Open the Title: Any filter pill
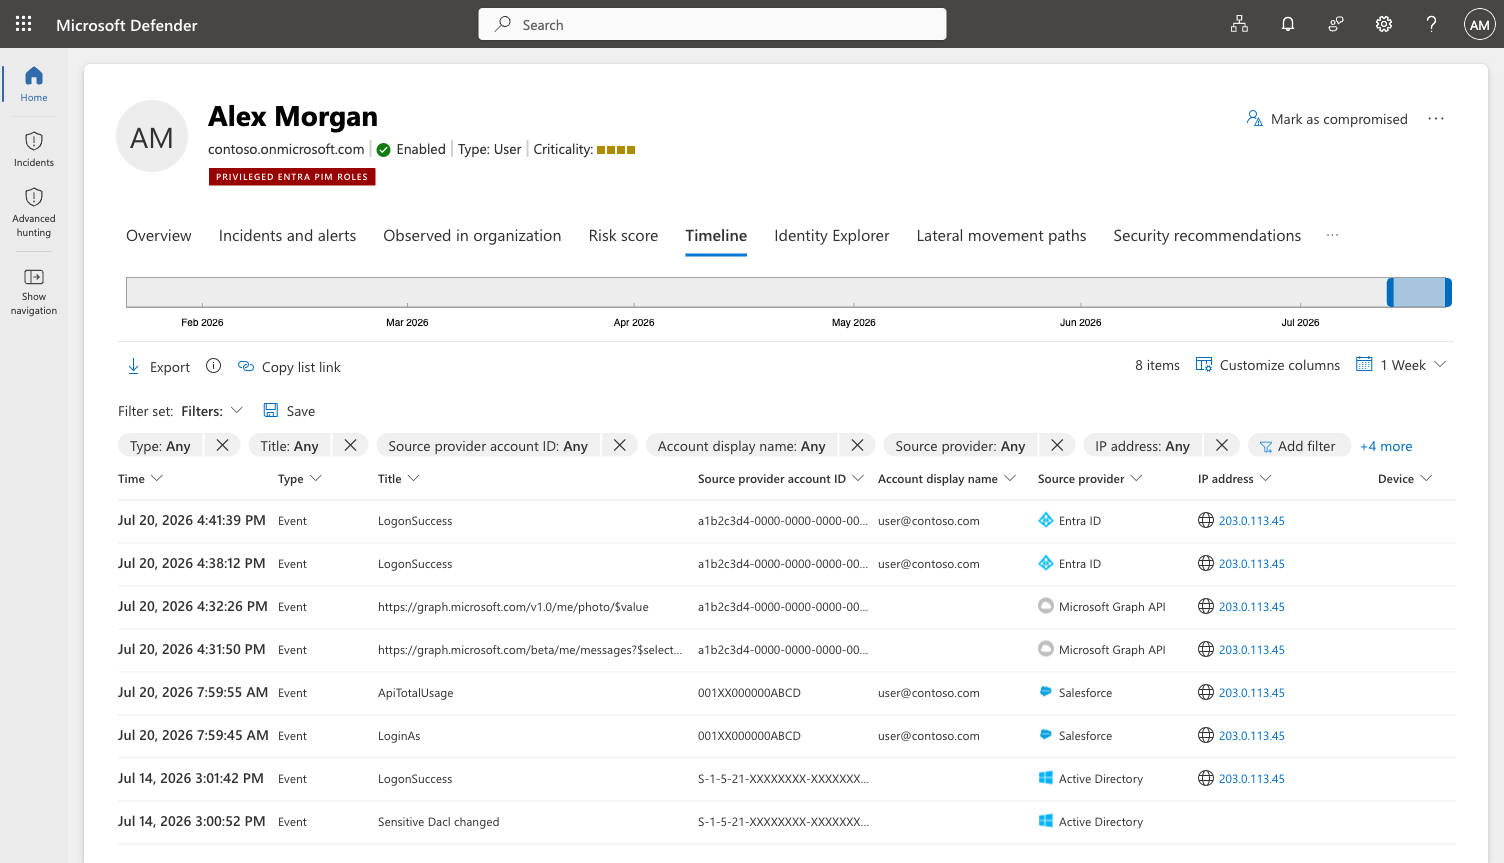 point(289,446)
